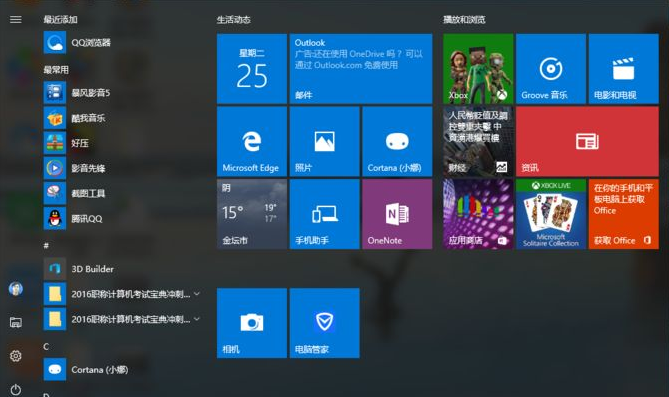Click the 播放和浏览 group title
This screenshot has height=397, width=669.
[x=464, y=20]
